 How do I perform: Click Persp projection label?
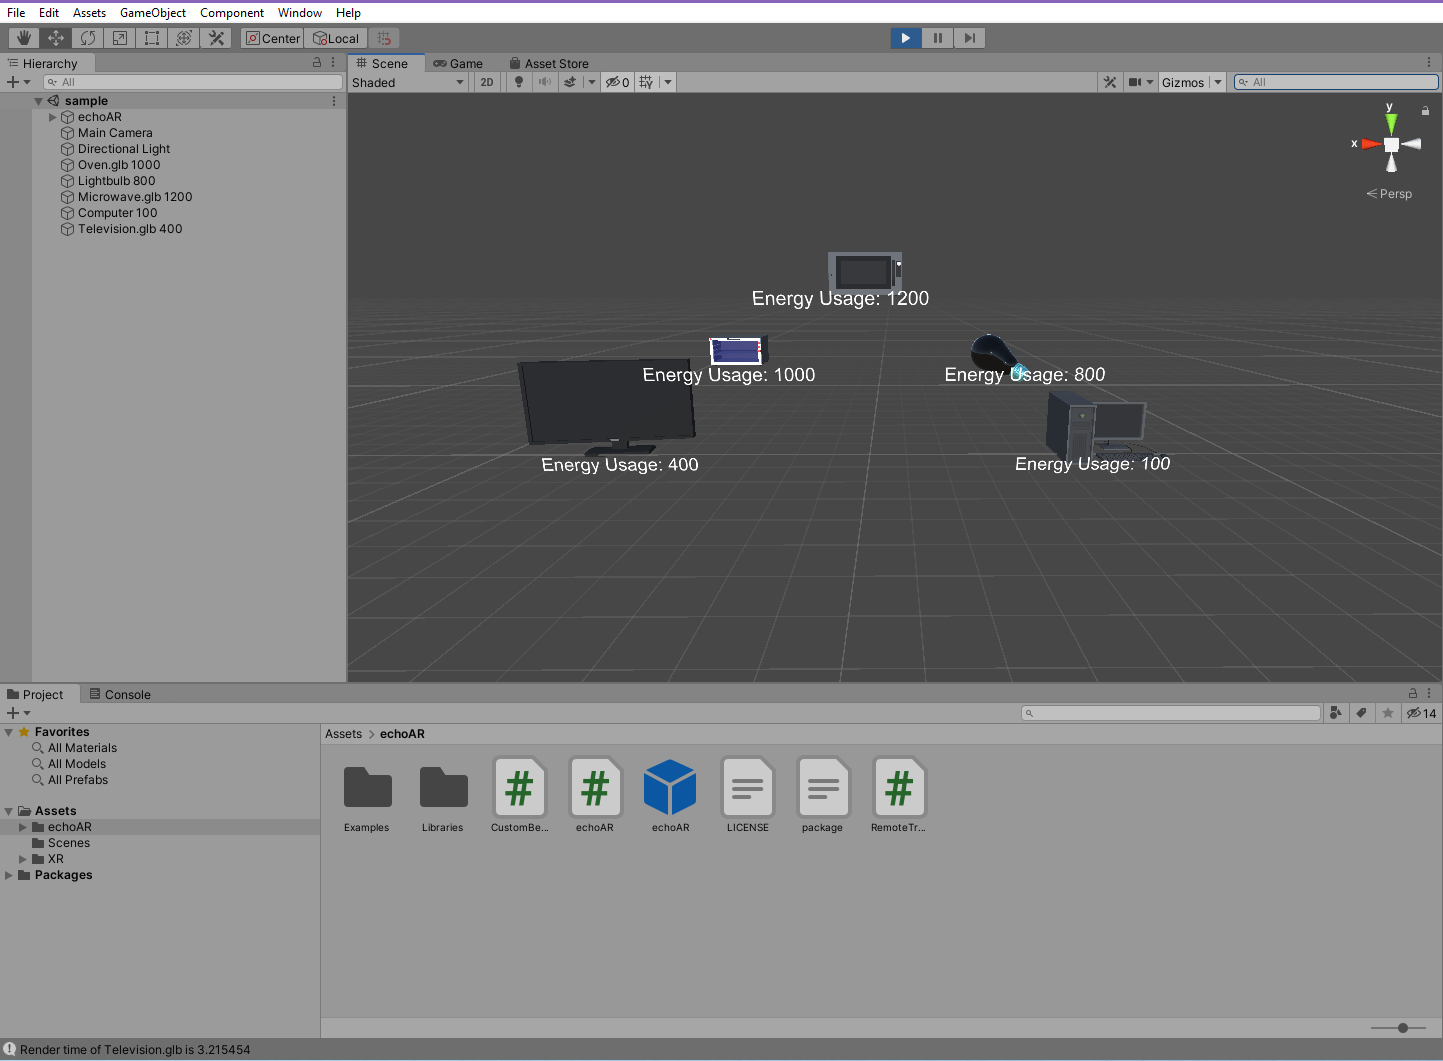coord(1389,194)
